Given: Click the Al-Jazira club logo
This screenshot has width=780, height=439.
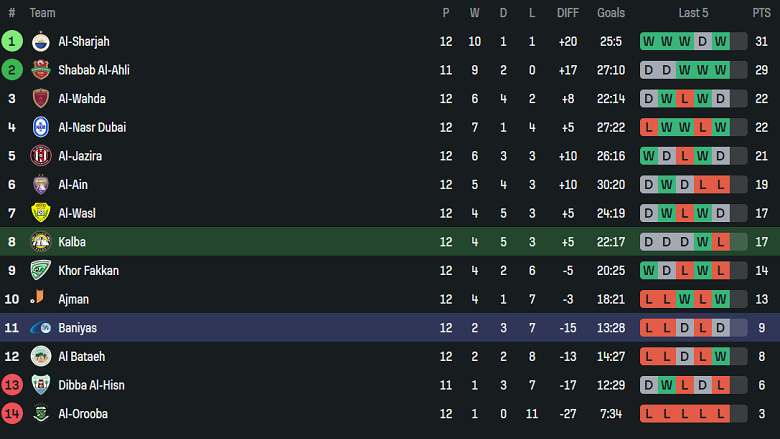Looking at the screenshot, I should coord(40,156).
